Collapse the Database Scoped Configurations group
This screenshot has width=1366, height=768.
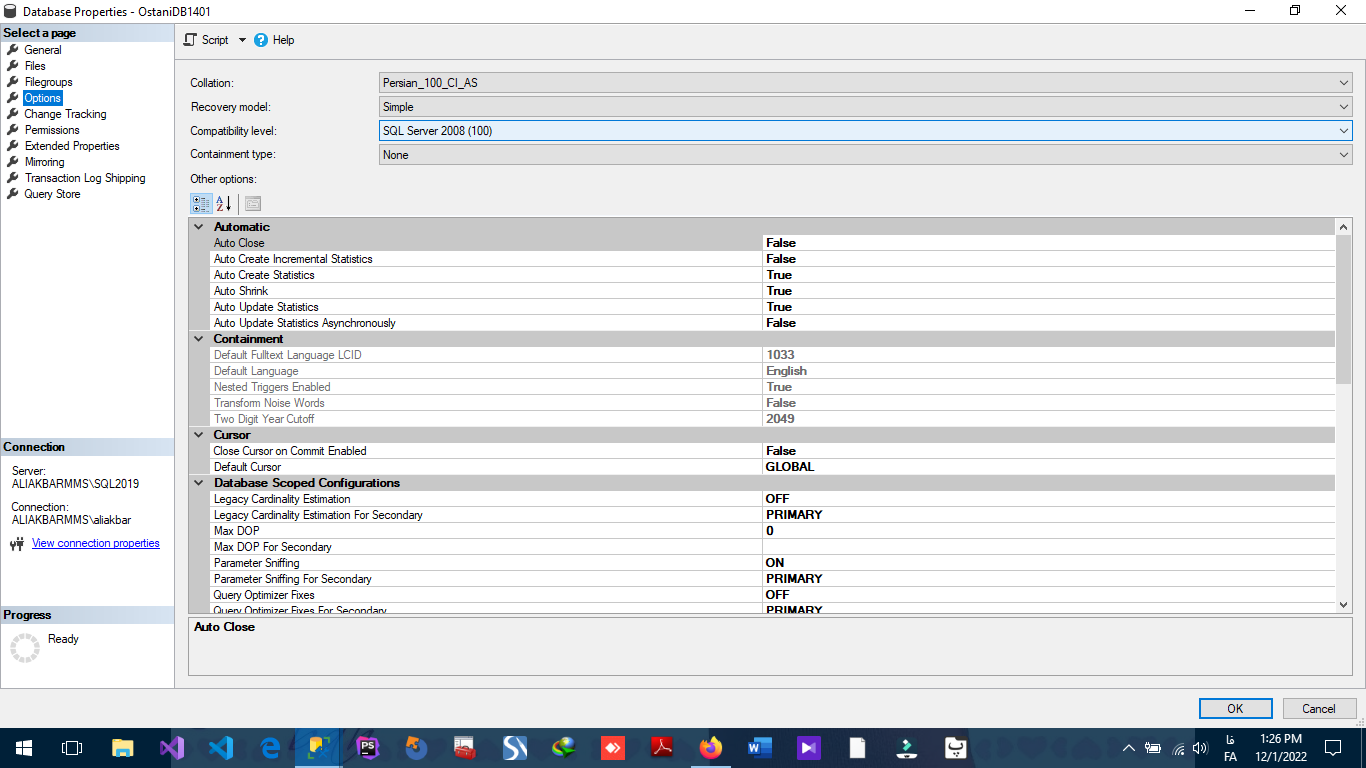[198, 483]
